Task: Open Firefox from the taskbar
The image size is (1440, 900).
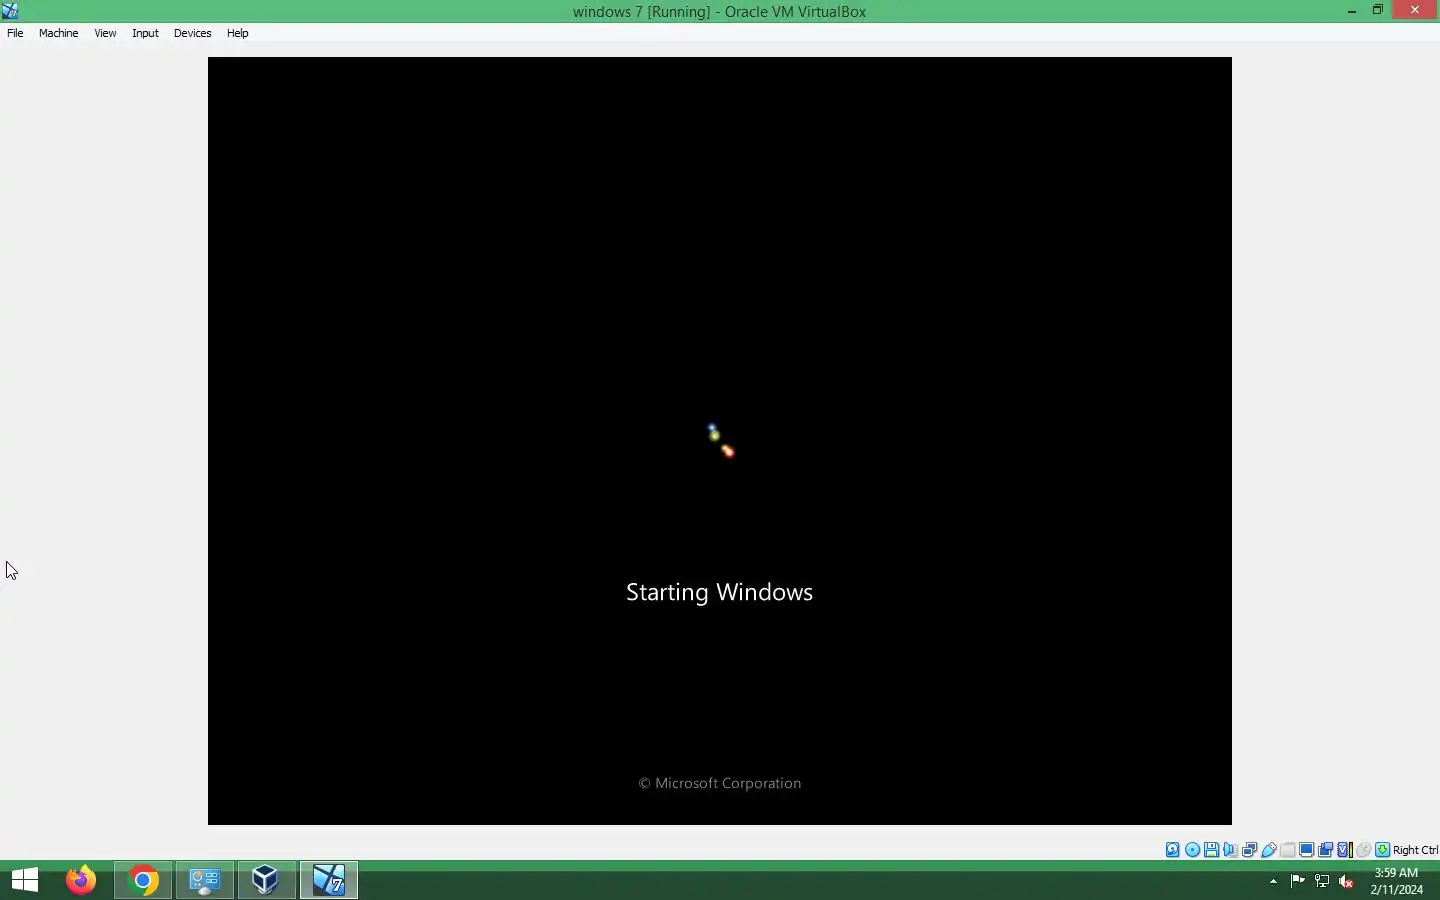Action: coord(81,880)
